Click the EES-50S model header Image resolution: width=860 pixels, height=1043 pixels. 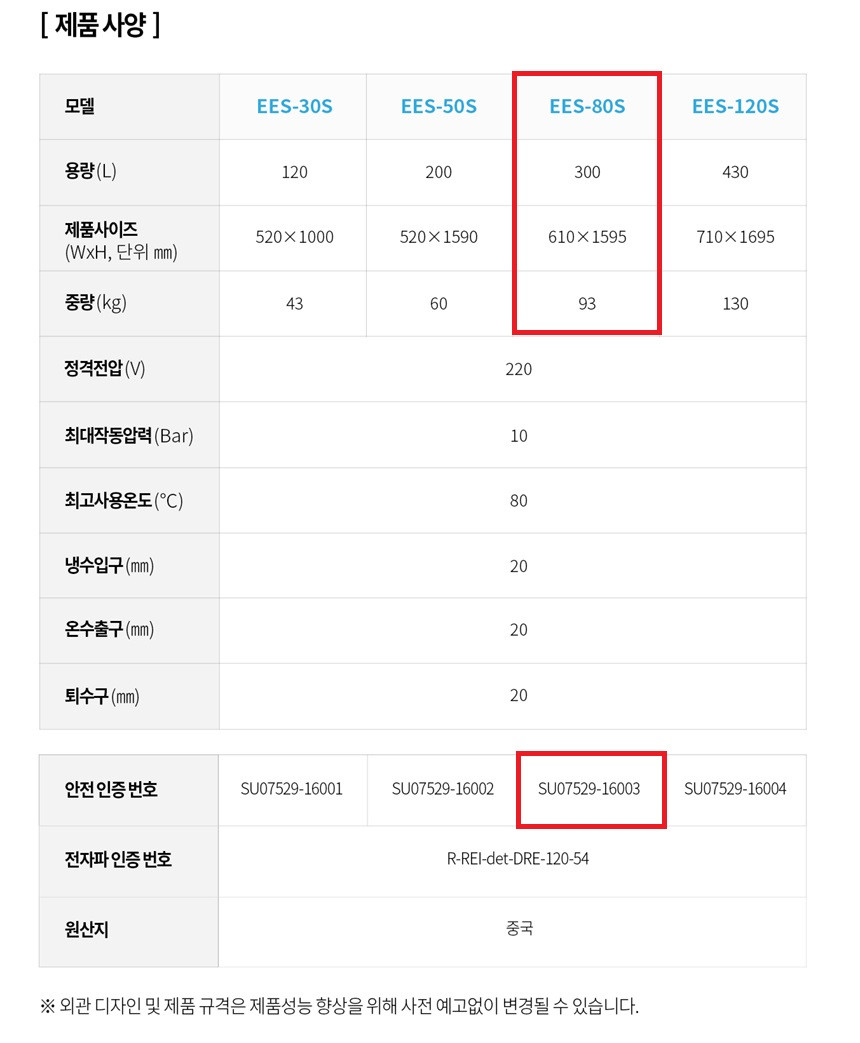[x=439, y=106]
